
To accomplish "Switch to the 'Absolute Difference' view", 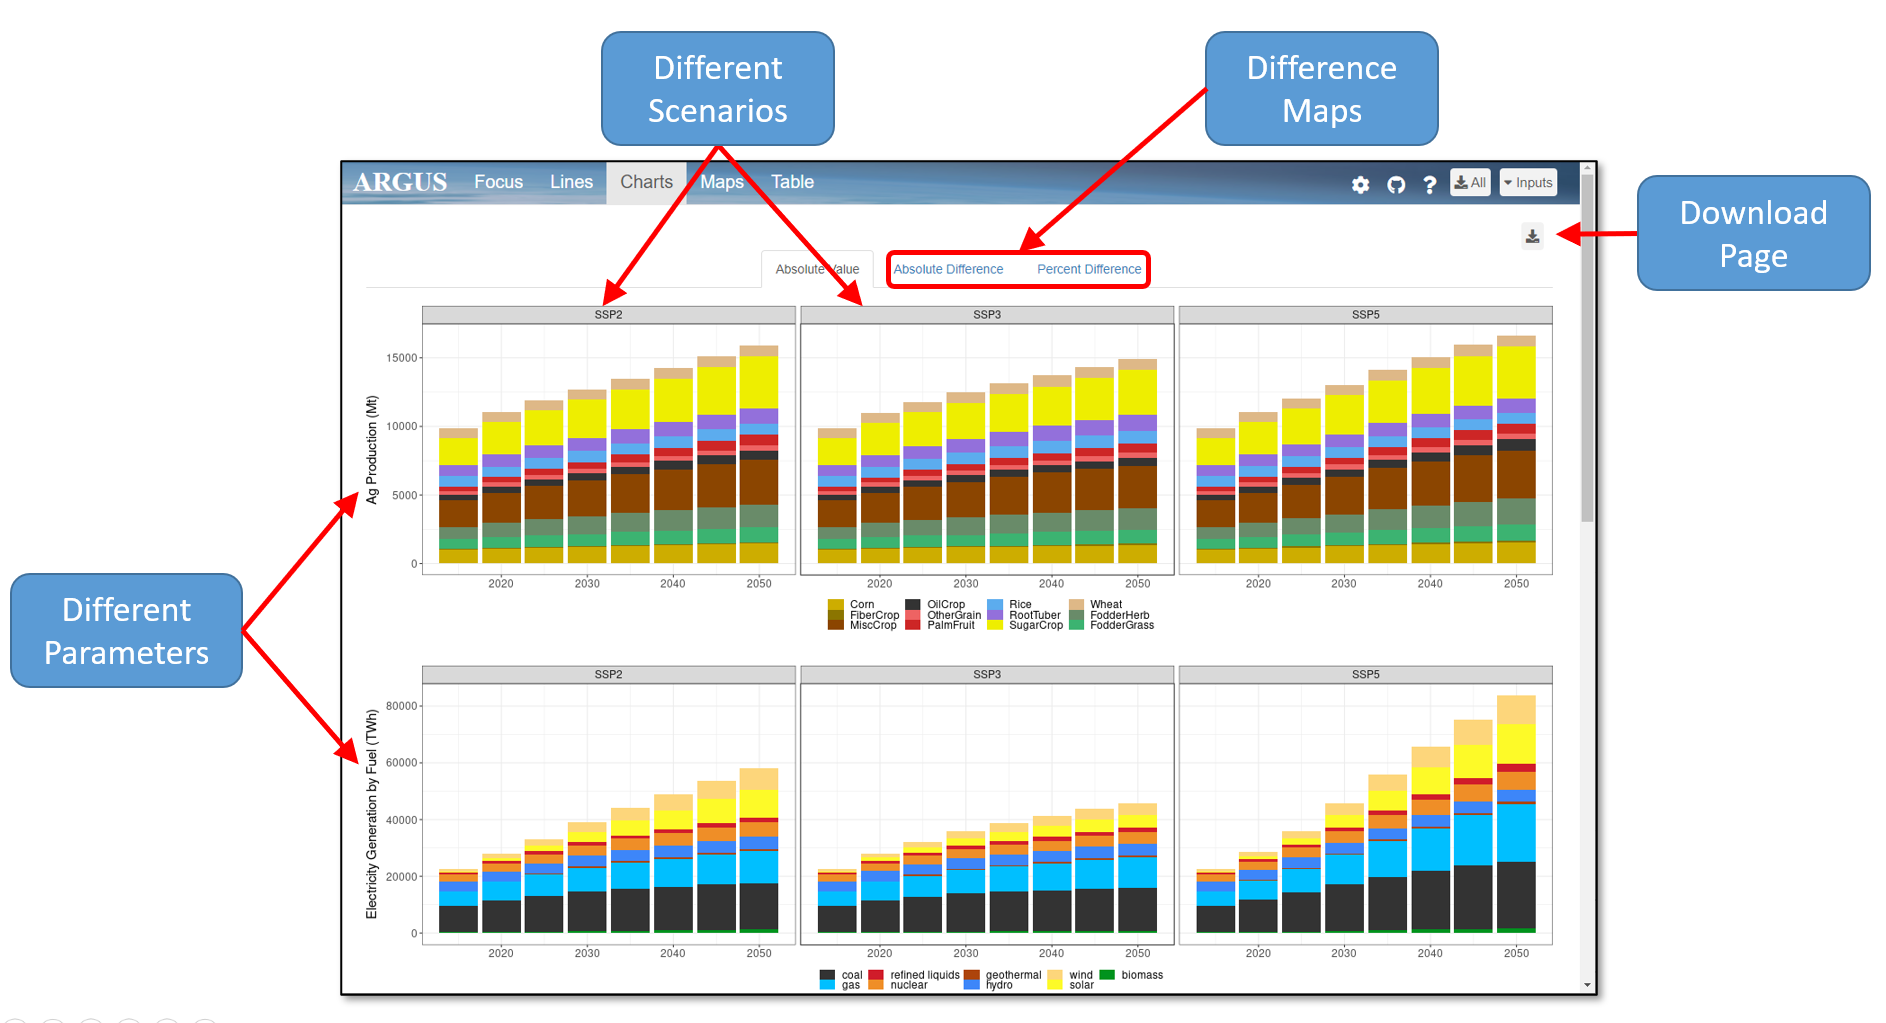I will (x=948, y=269).
